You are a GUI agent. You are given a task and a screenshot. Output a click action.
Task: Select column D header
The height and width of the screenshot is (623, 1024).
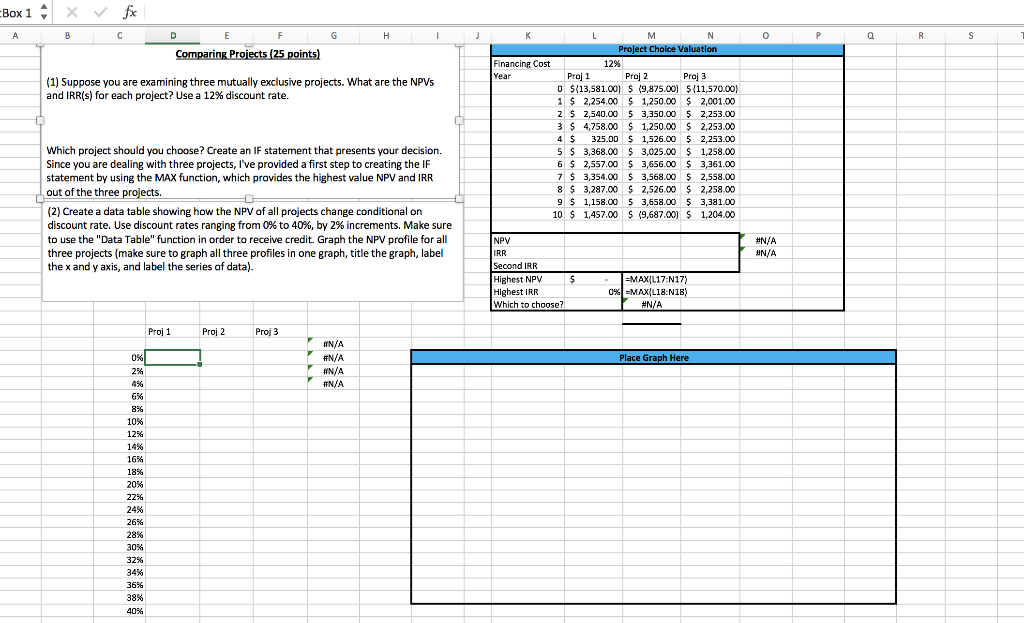click(172, 36)
